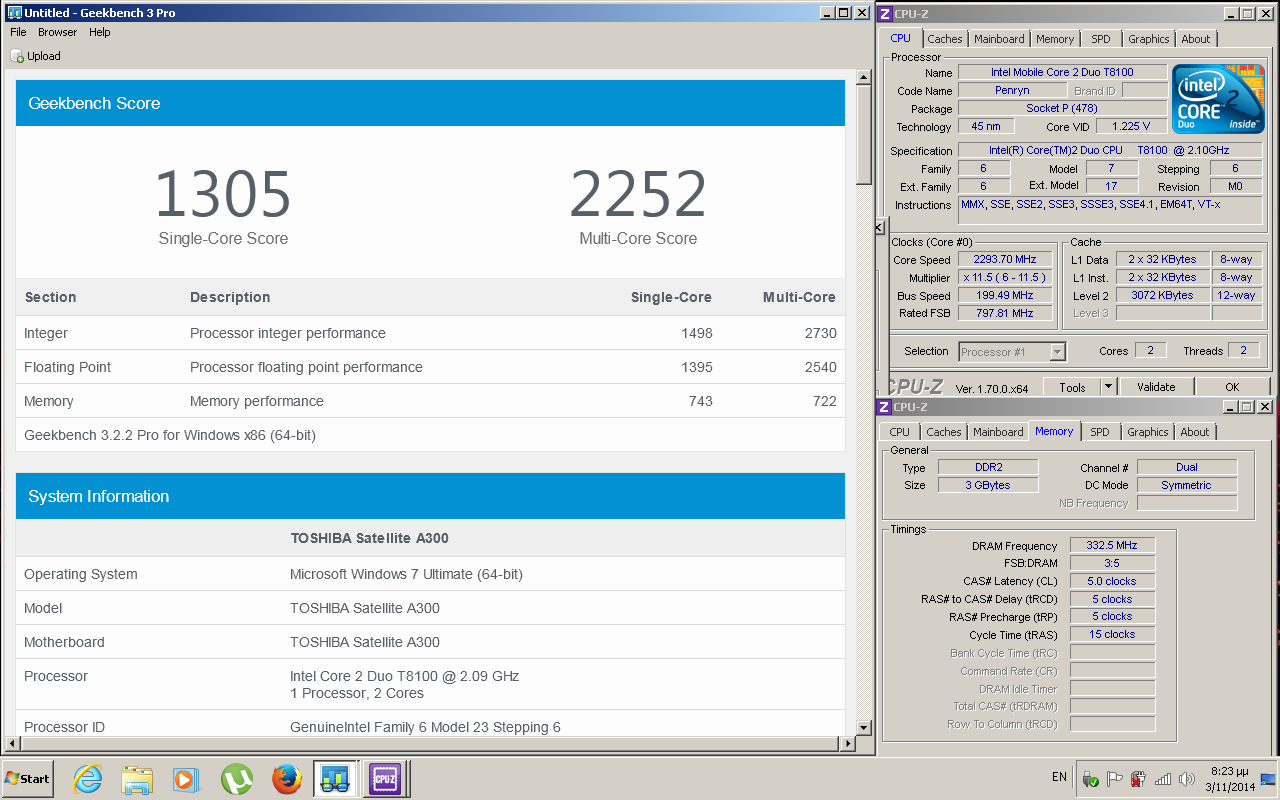Open the Processor #1 selection dropdown
This screenshot has height=800, width=1280.
1012,352
